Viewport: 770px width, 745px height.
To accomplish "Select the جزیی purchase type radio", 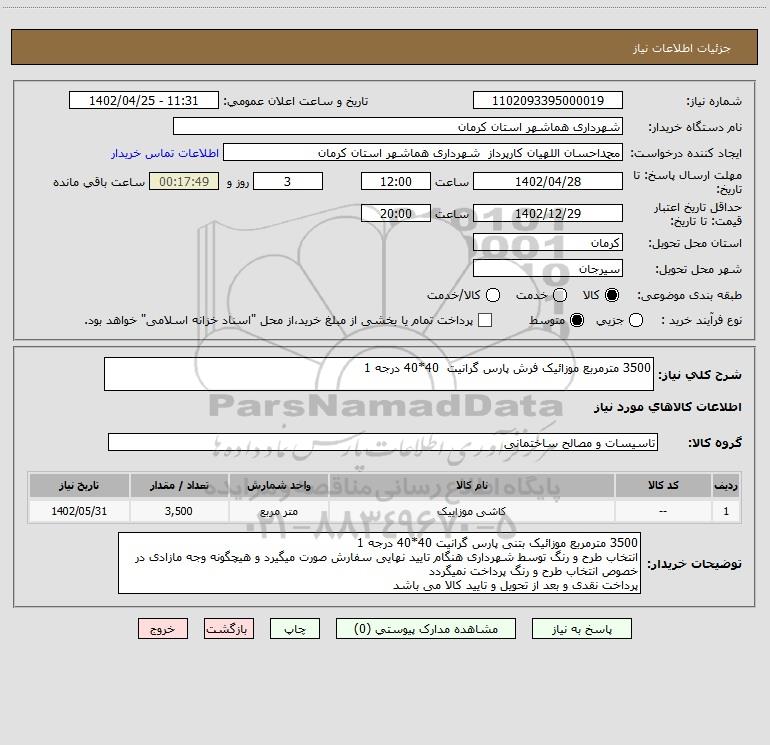I will (x=636, y=320).
